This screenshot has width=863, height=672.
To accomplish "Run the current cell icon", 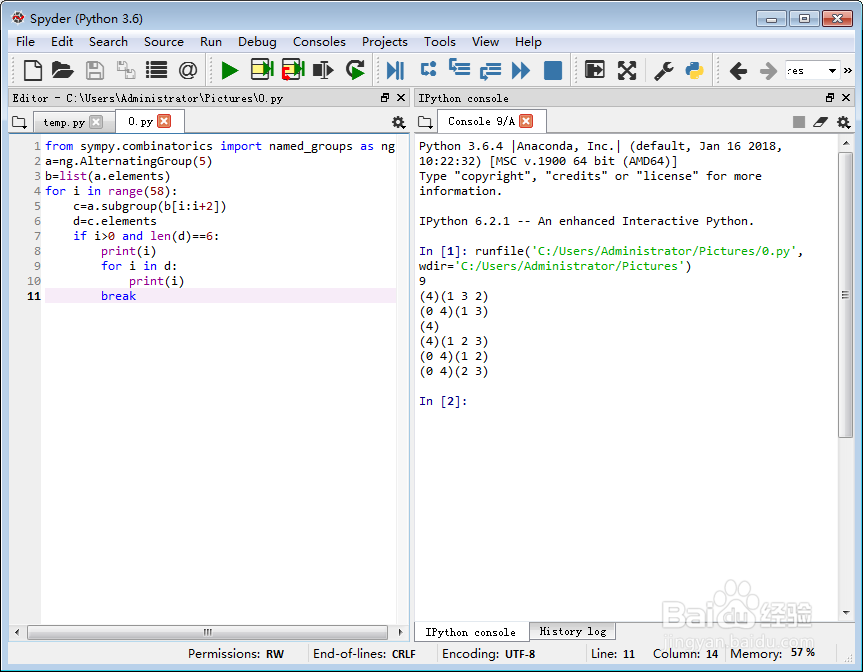I will point(262,70).
